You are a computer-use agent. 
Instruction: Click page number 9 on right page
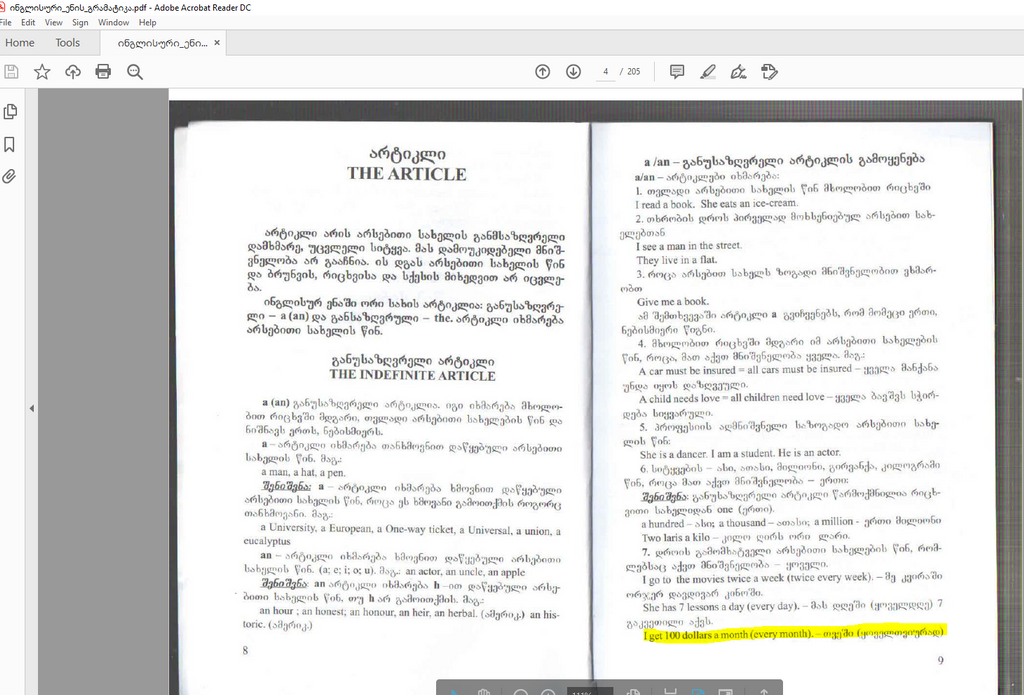[x=940, y=660]
